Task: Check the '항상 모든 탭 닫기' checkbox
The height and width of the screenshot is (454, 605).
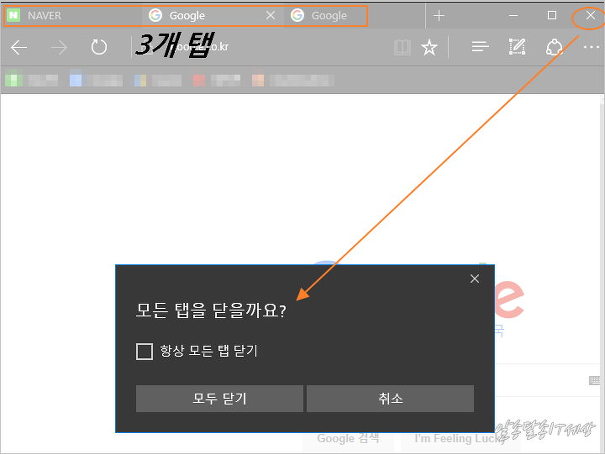Action: click(x=144, y=351)
